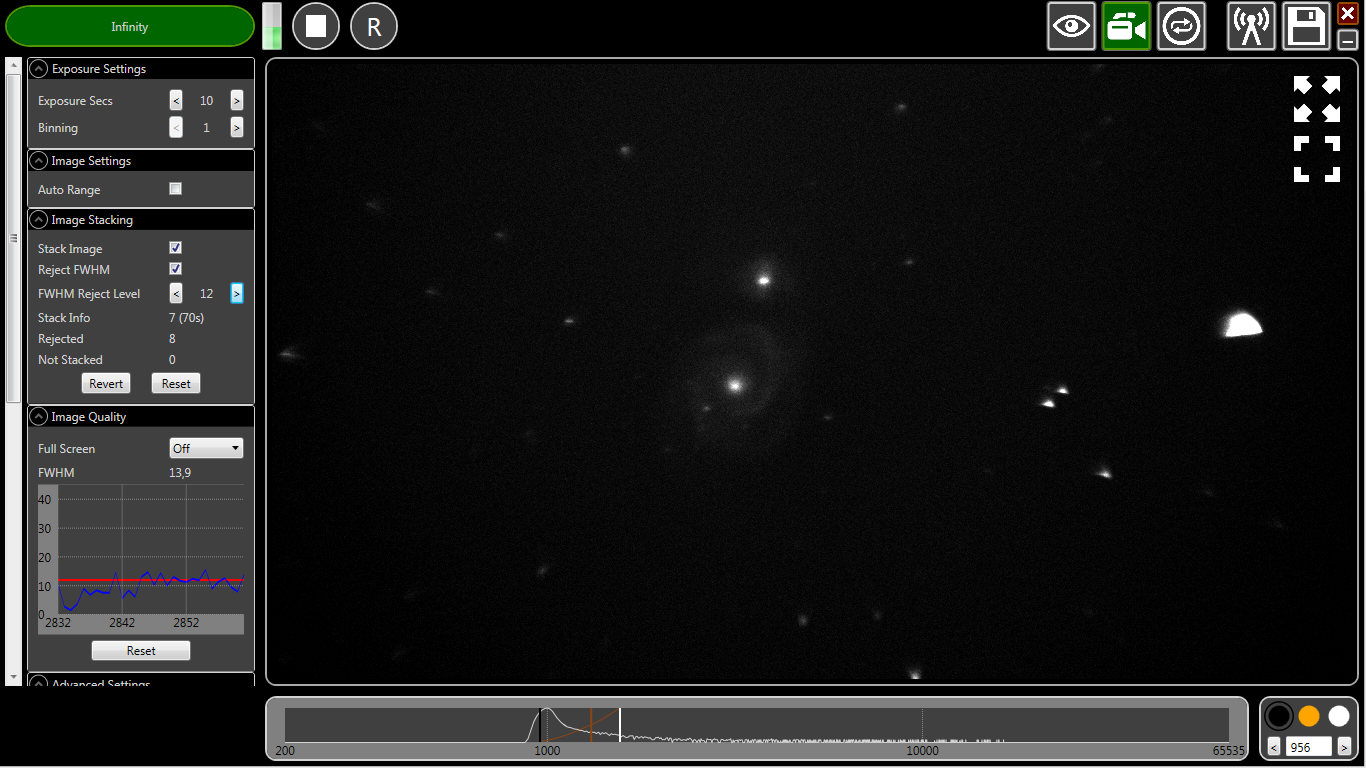This screenshot has width=1366, height=768.
Task: Disable Reject FWHM
Action: point(175,268)
